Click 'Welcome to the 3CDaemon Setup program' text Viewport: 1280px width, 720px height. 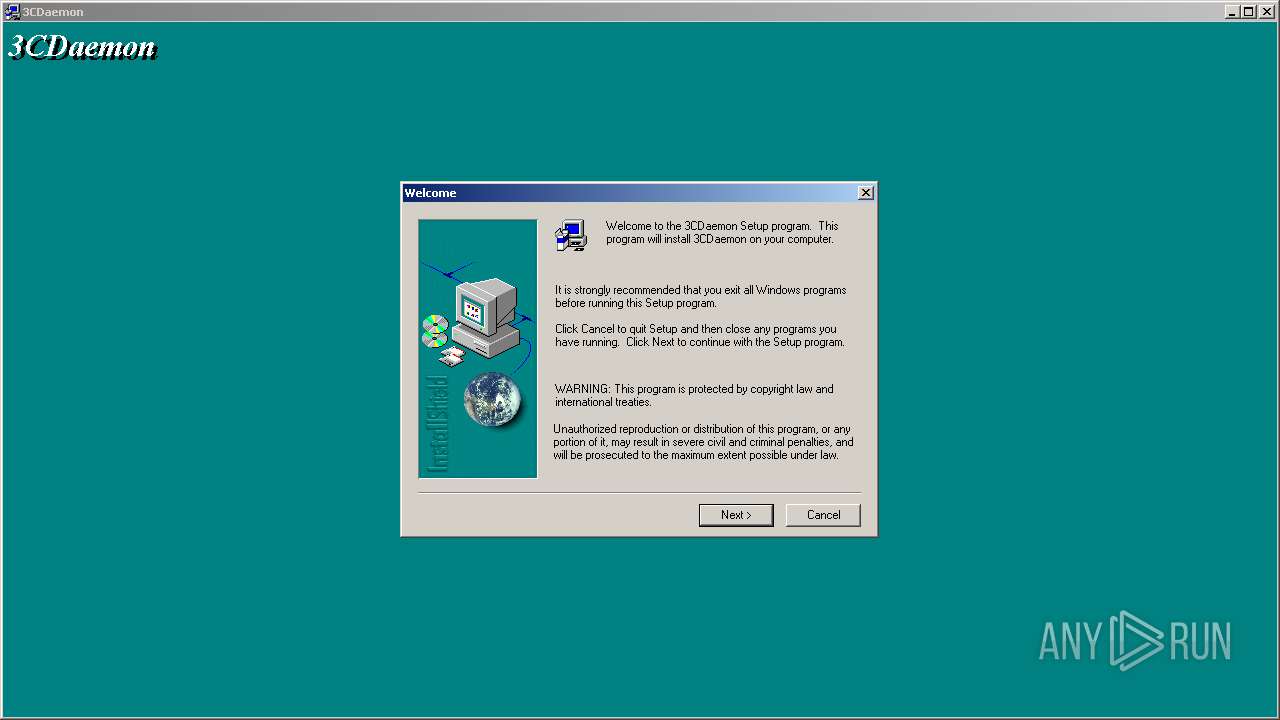click(x=722, y=233)
